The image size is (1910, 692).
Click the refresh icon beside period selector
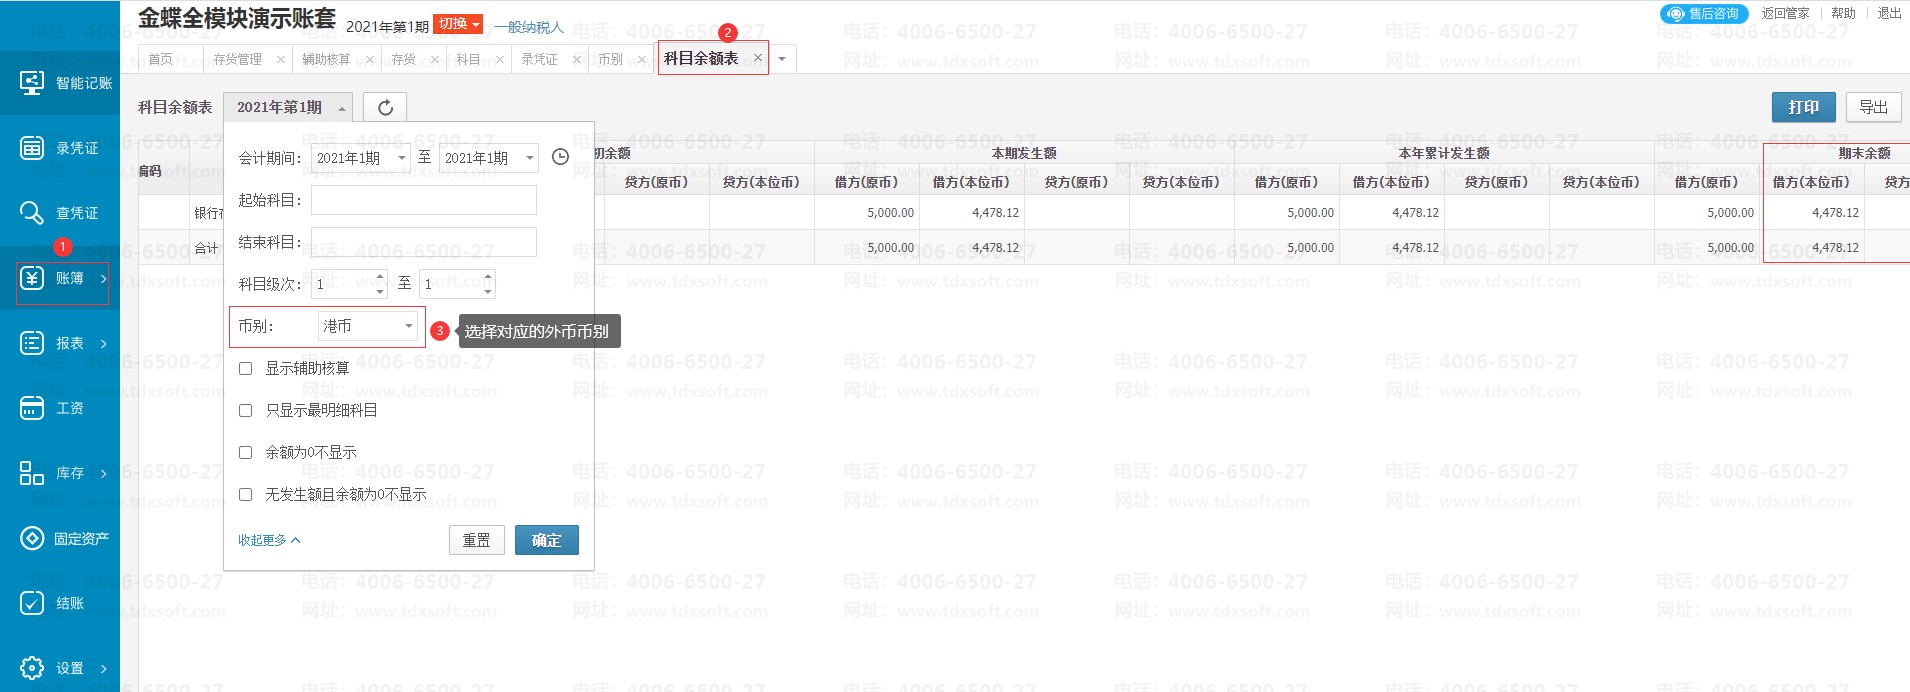click(385, 107)
